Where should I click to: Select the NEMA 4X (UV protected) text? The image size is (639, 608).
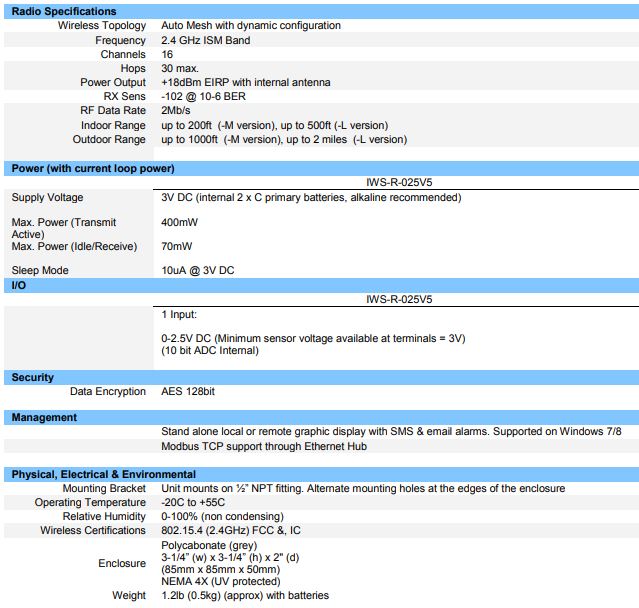coord(221,581)
